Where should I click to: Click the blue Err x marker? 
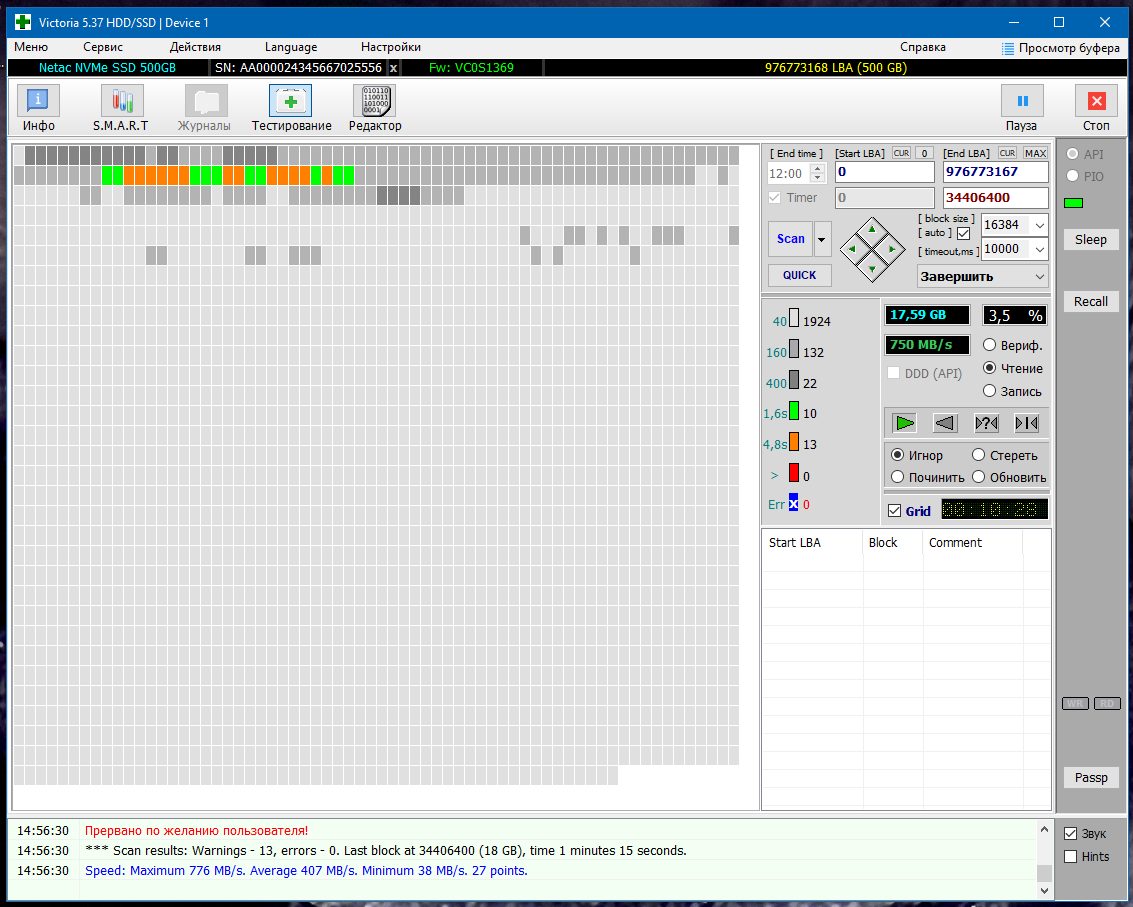(793, 503)
